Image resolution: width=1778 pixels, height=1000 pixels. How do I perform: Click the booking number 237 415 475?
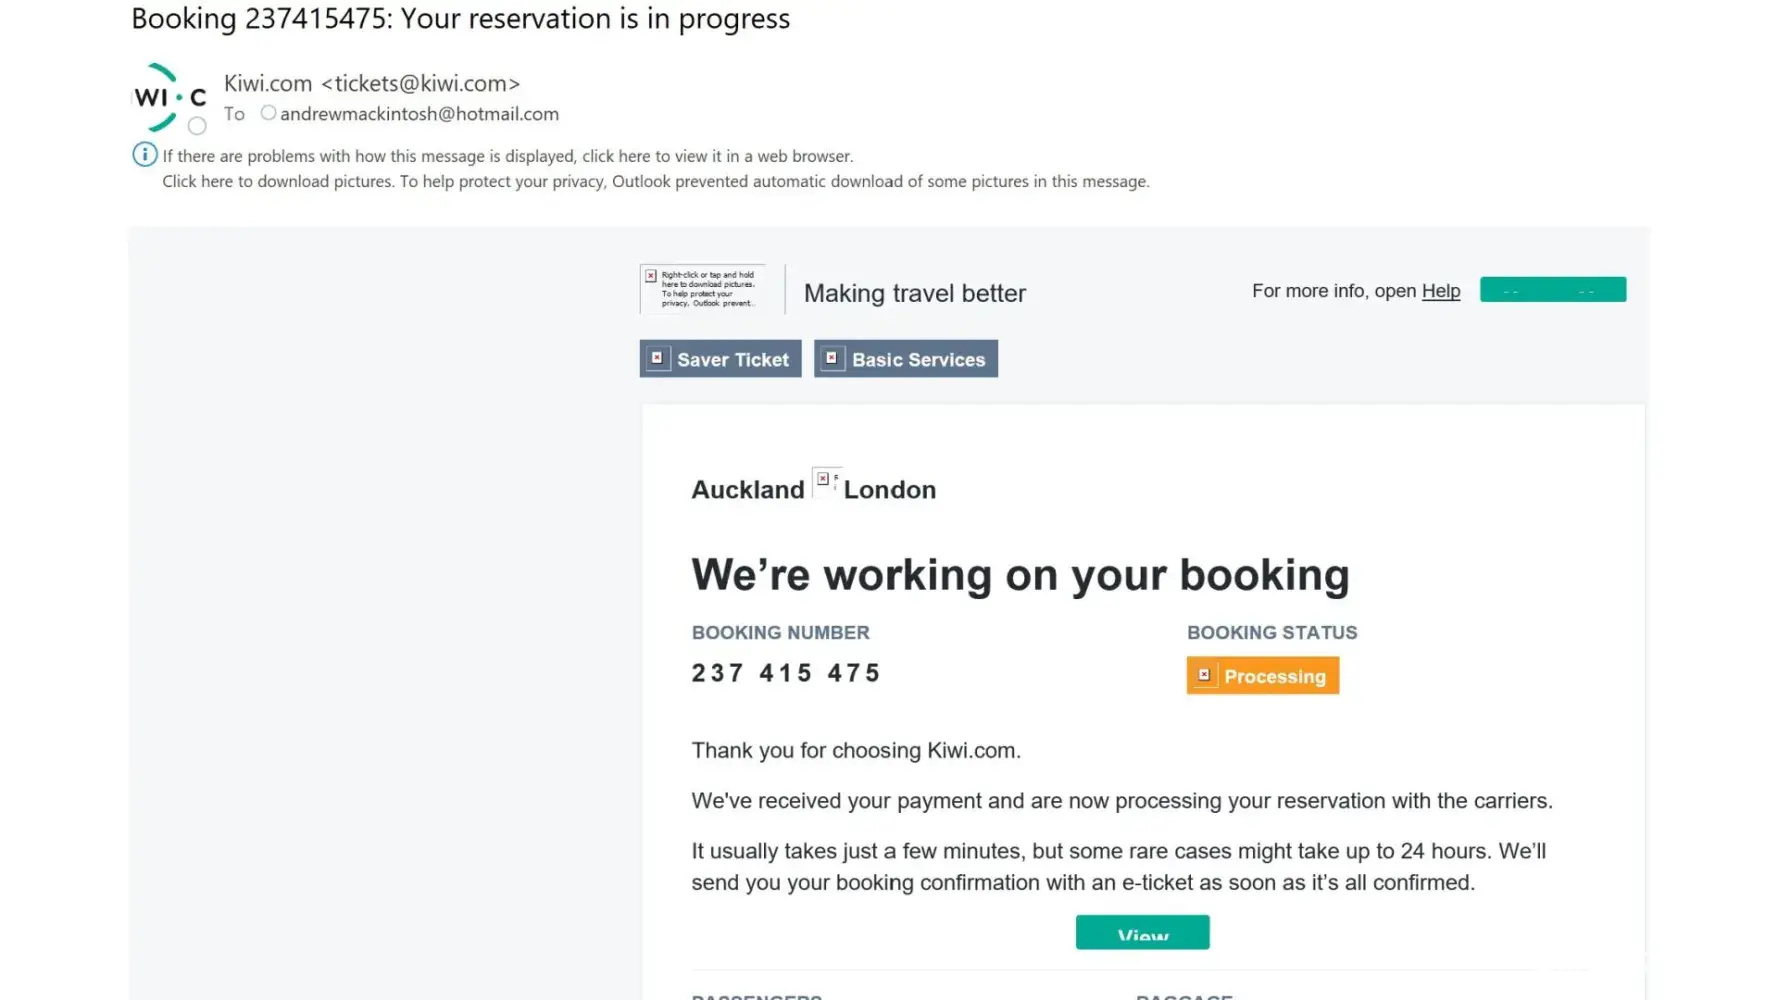(x=786, y=673)
